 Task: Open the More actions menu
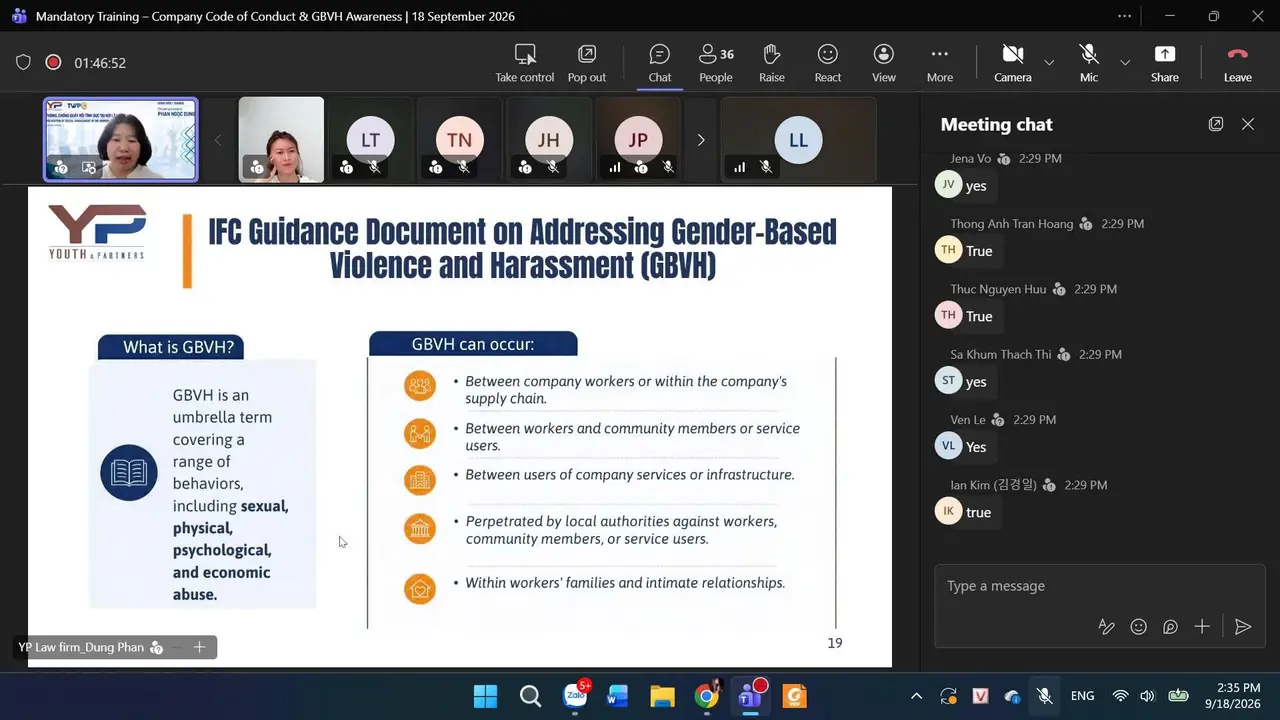point(939,62)
